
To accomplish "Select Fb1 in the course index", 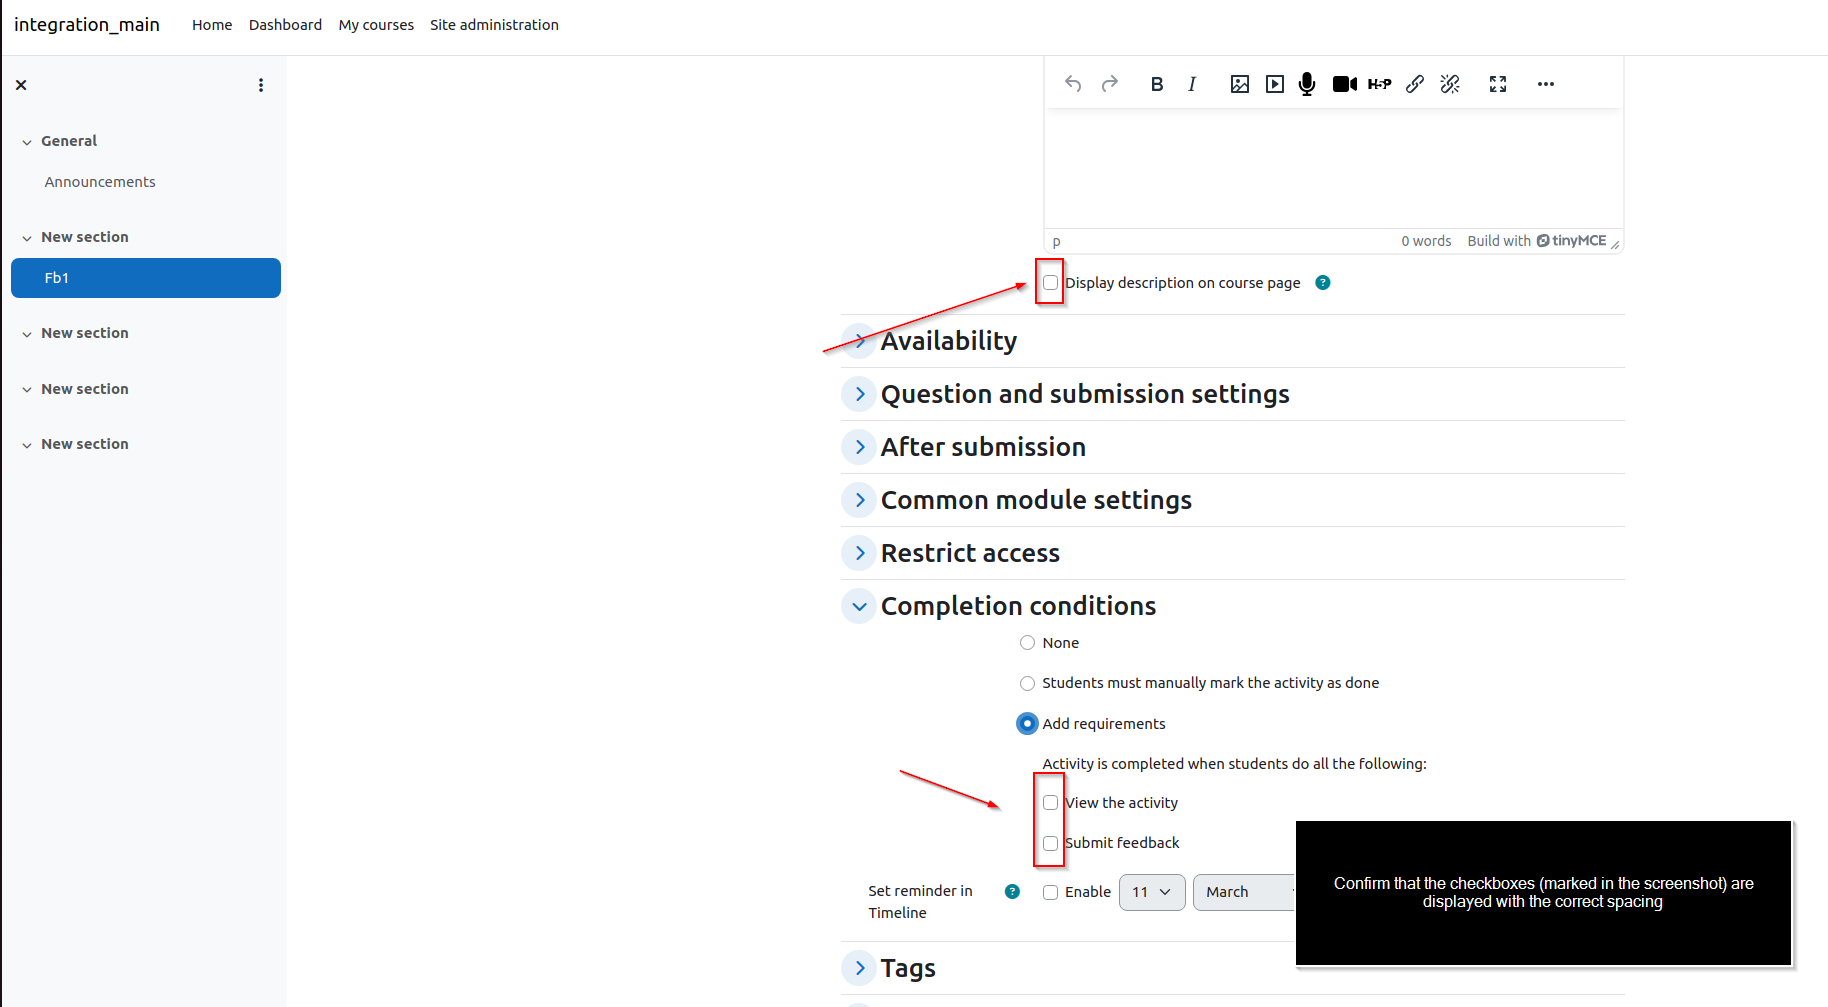I will point(146,278).
